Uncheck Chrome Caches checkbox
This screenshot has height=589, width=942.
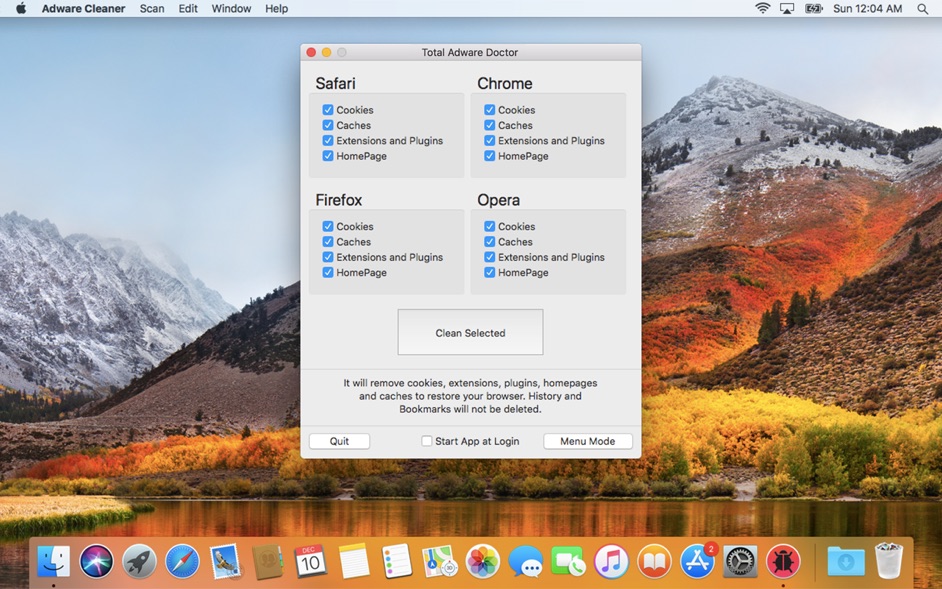click(489, 125)
